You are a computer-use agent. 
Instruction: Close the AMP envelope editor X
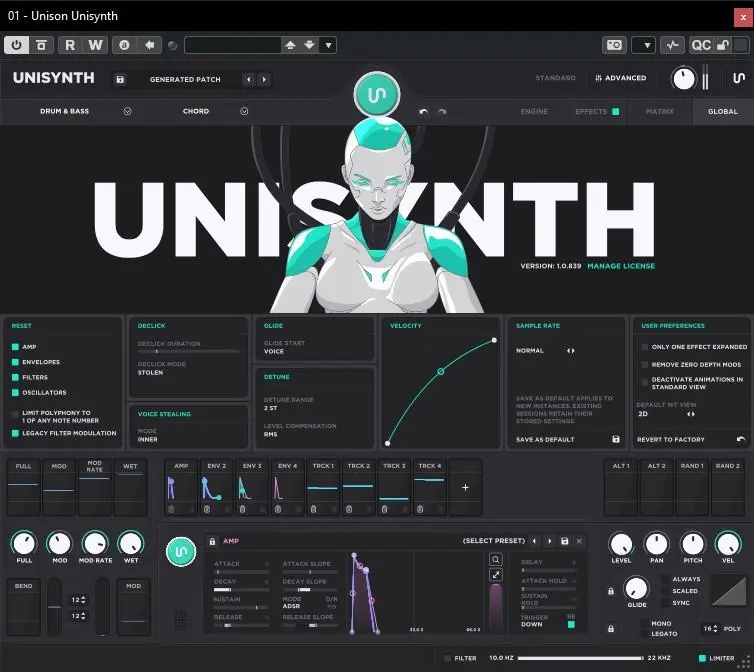[x=579, y=541]
